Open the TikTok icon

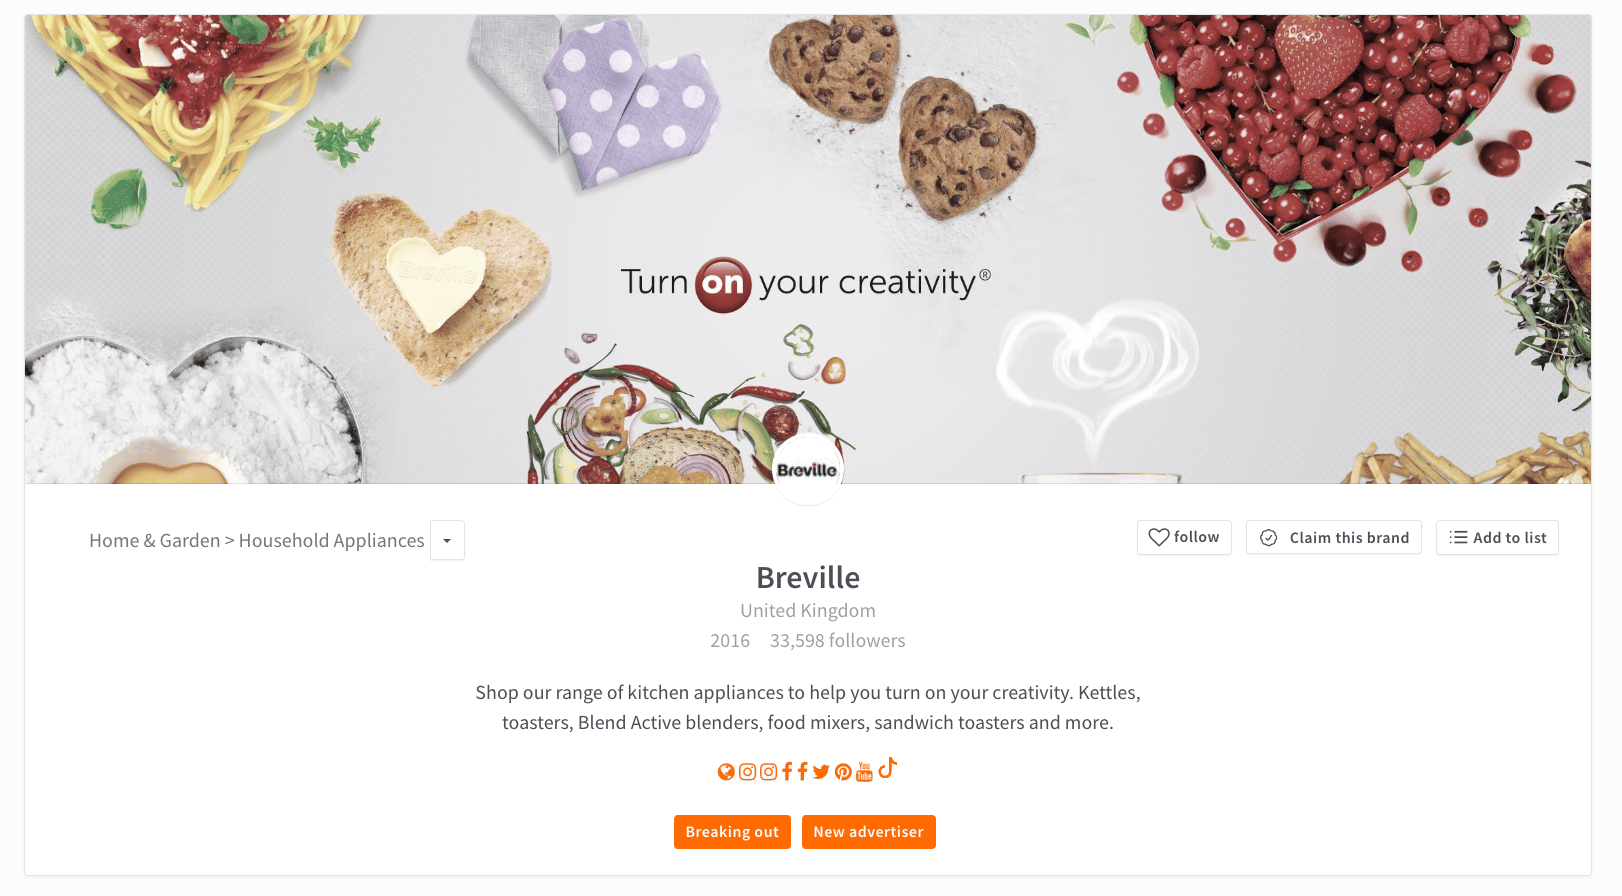click(x=887, y=768)
